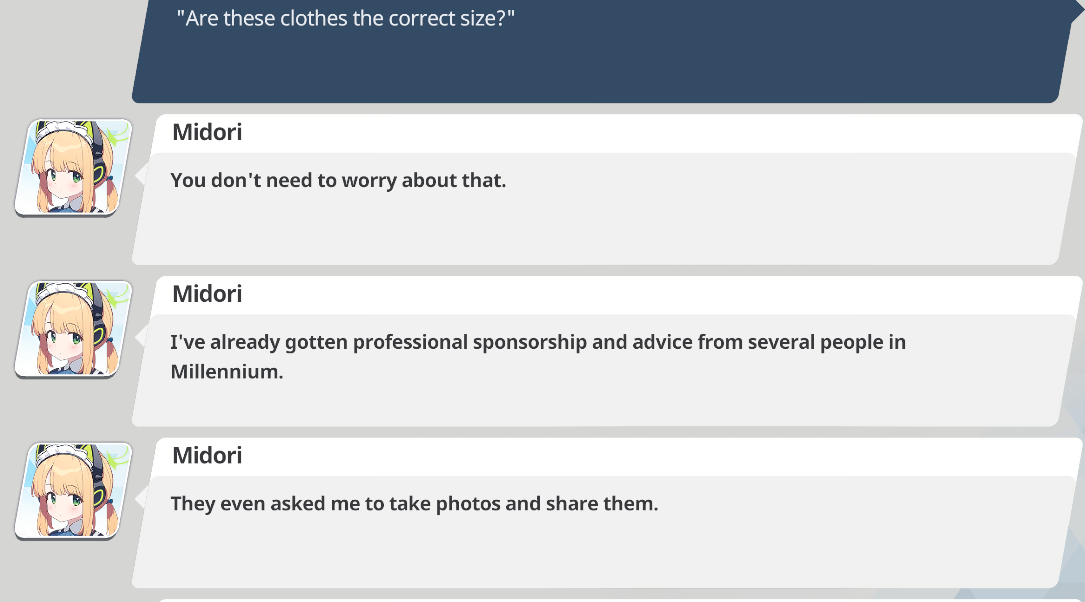The height and width of the screenshot is (602, 1085).
Task: Click the Midori name above "You don't need to worry"
Action: 207,132
